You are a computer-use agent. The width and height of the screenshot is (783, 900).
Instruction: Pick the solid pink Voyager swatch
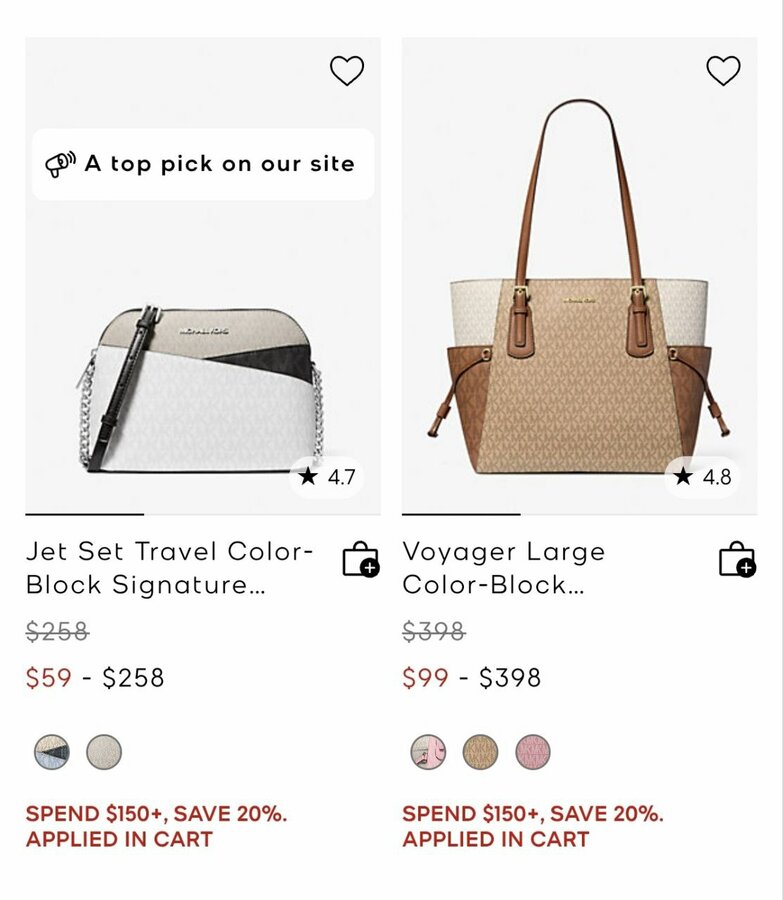533,752
